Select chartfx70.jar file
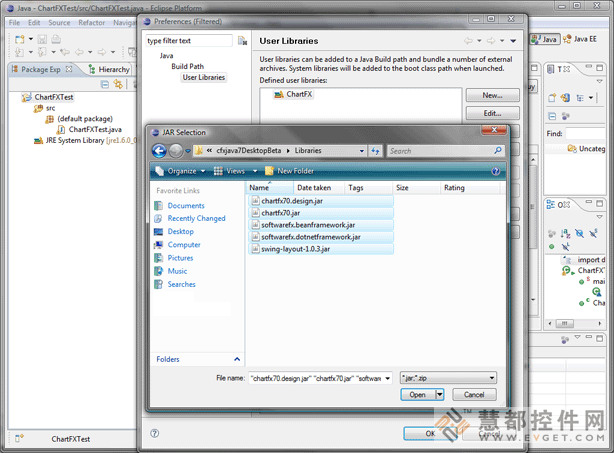The height and width of the screenshot is (453, 614). coord(321,213)
